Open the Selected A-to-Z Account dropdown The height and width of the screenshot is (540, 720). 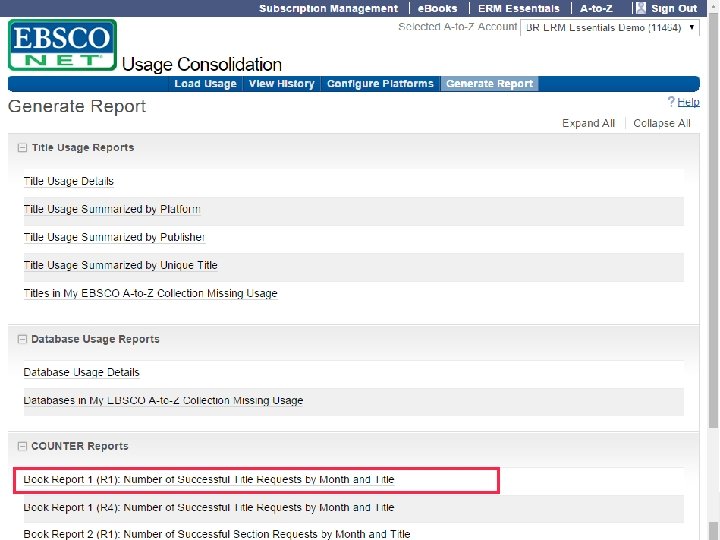610,28
